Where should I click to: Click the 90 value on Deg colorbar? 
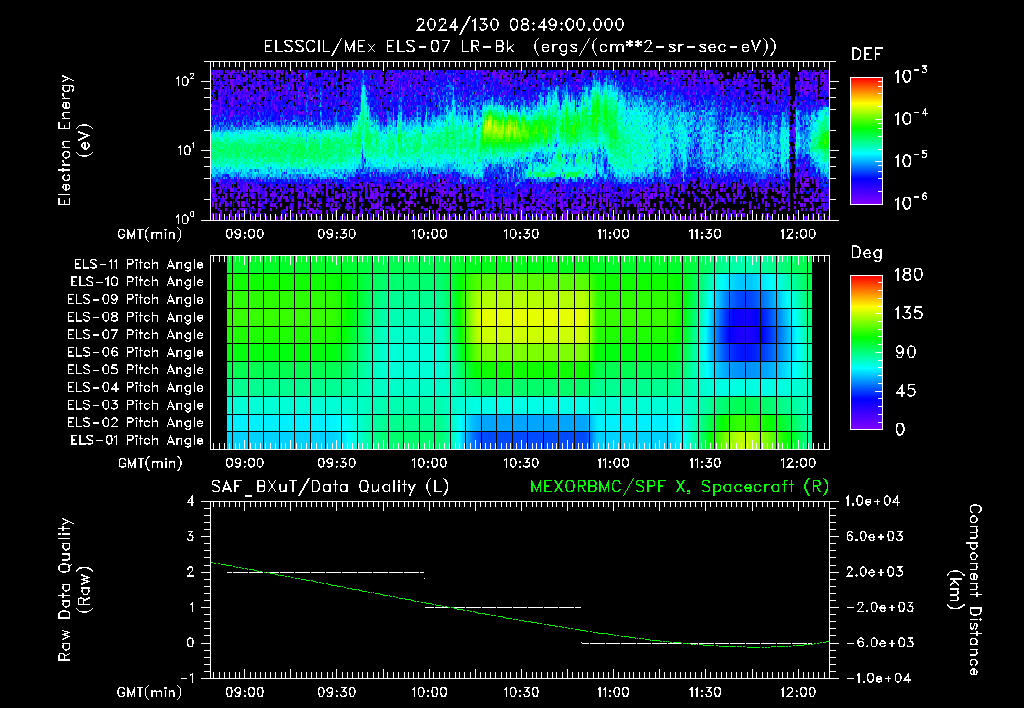click(906, 352)
